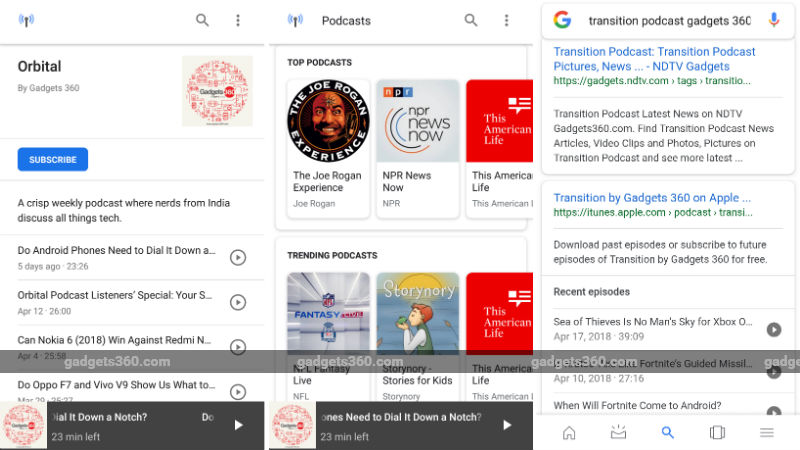
Task: Open 'Orbital Podcast Listeners' Special' episode title
Action: (x=115, y=295)
